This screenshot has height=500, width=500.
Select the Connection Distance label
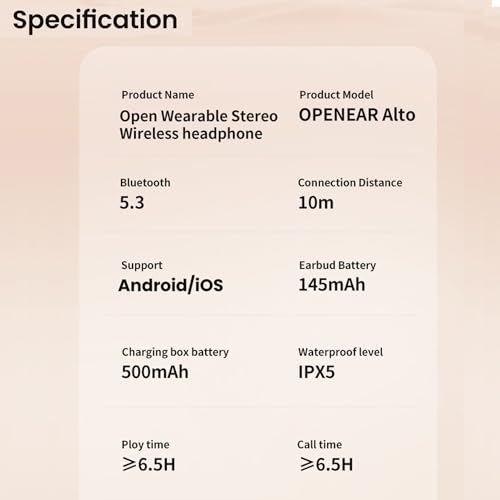350,183
